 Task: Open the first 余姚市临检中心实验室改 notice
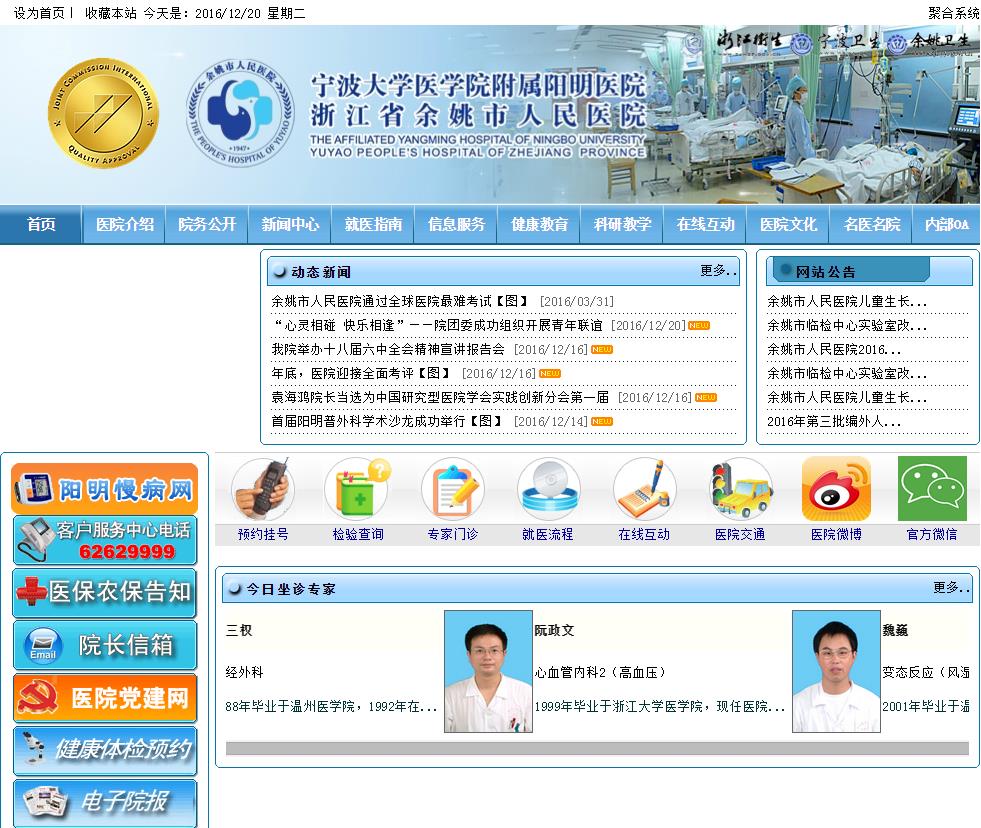[846, 325]
